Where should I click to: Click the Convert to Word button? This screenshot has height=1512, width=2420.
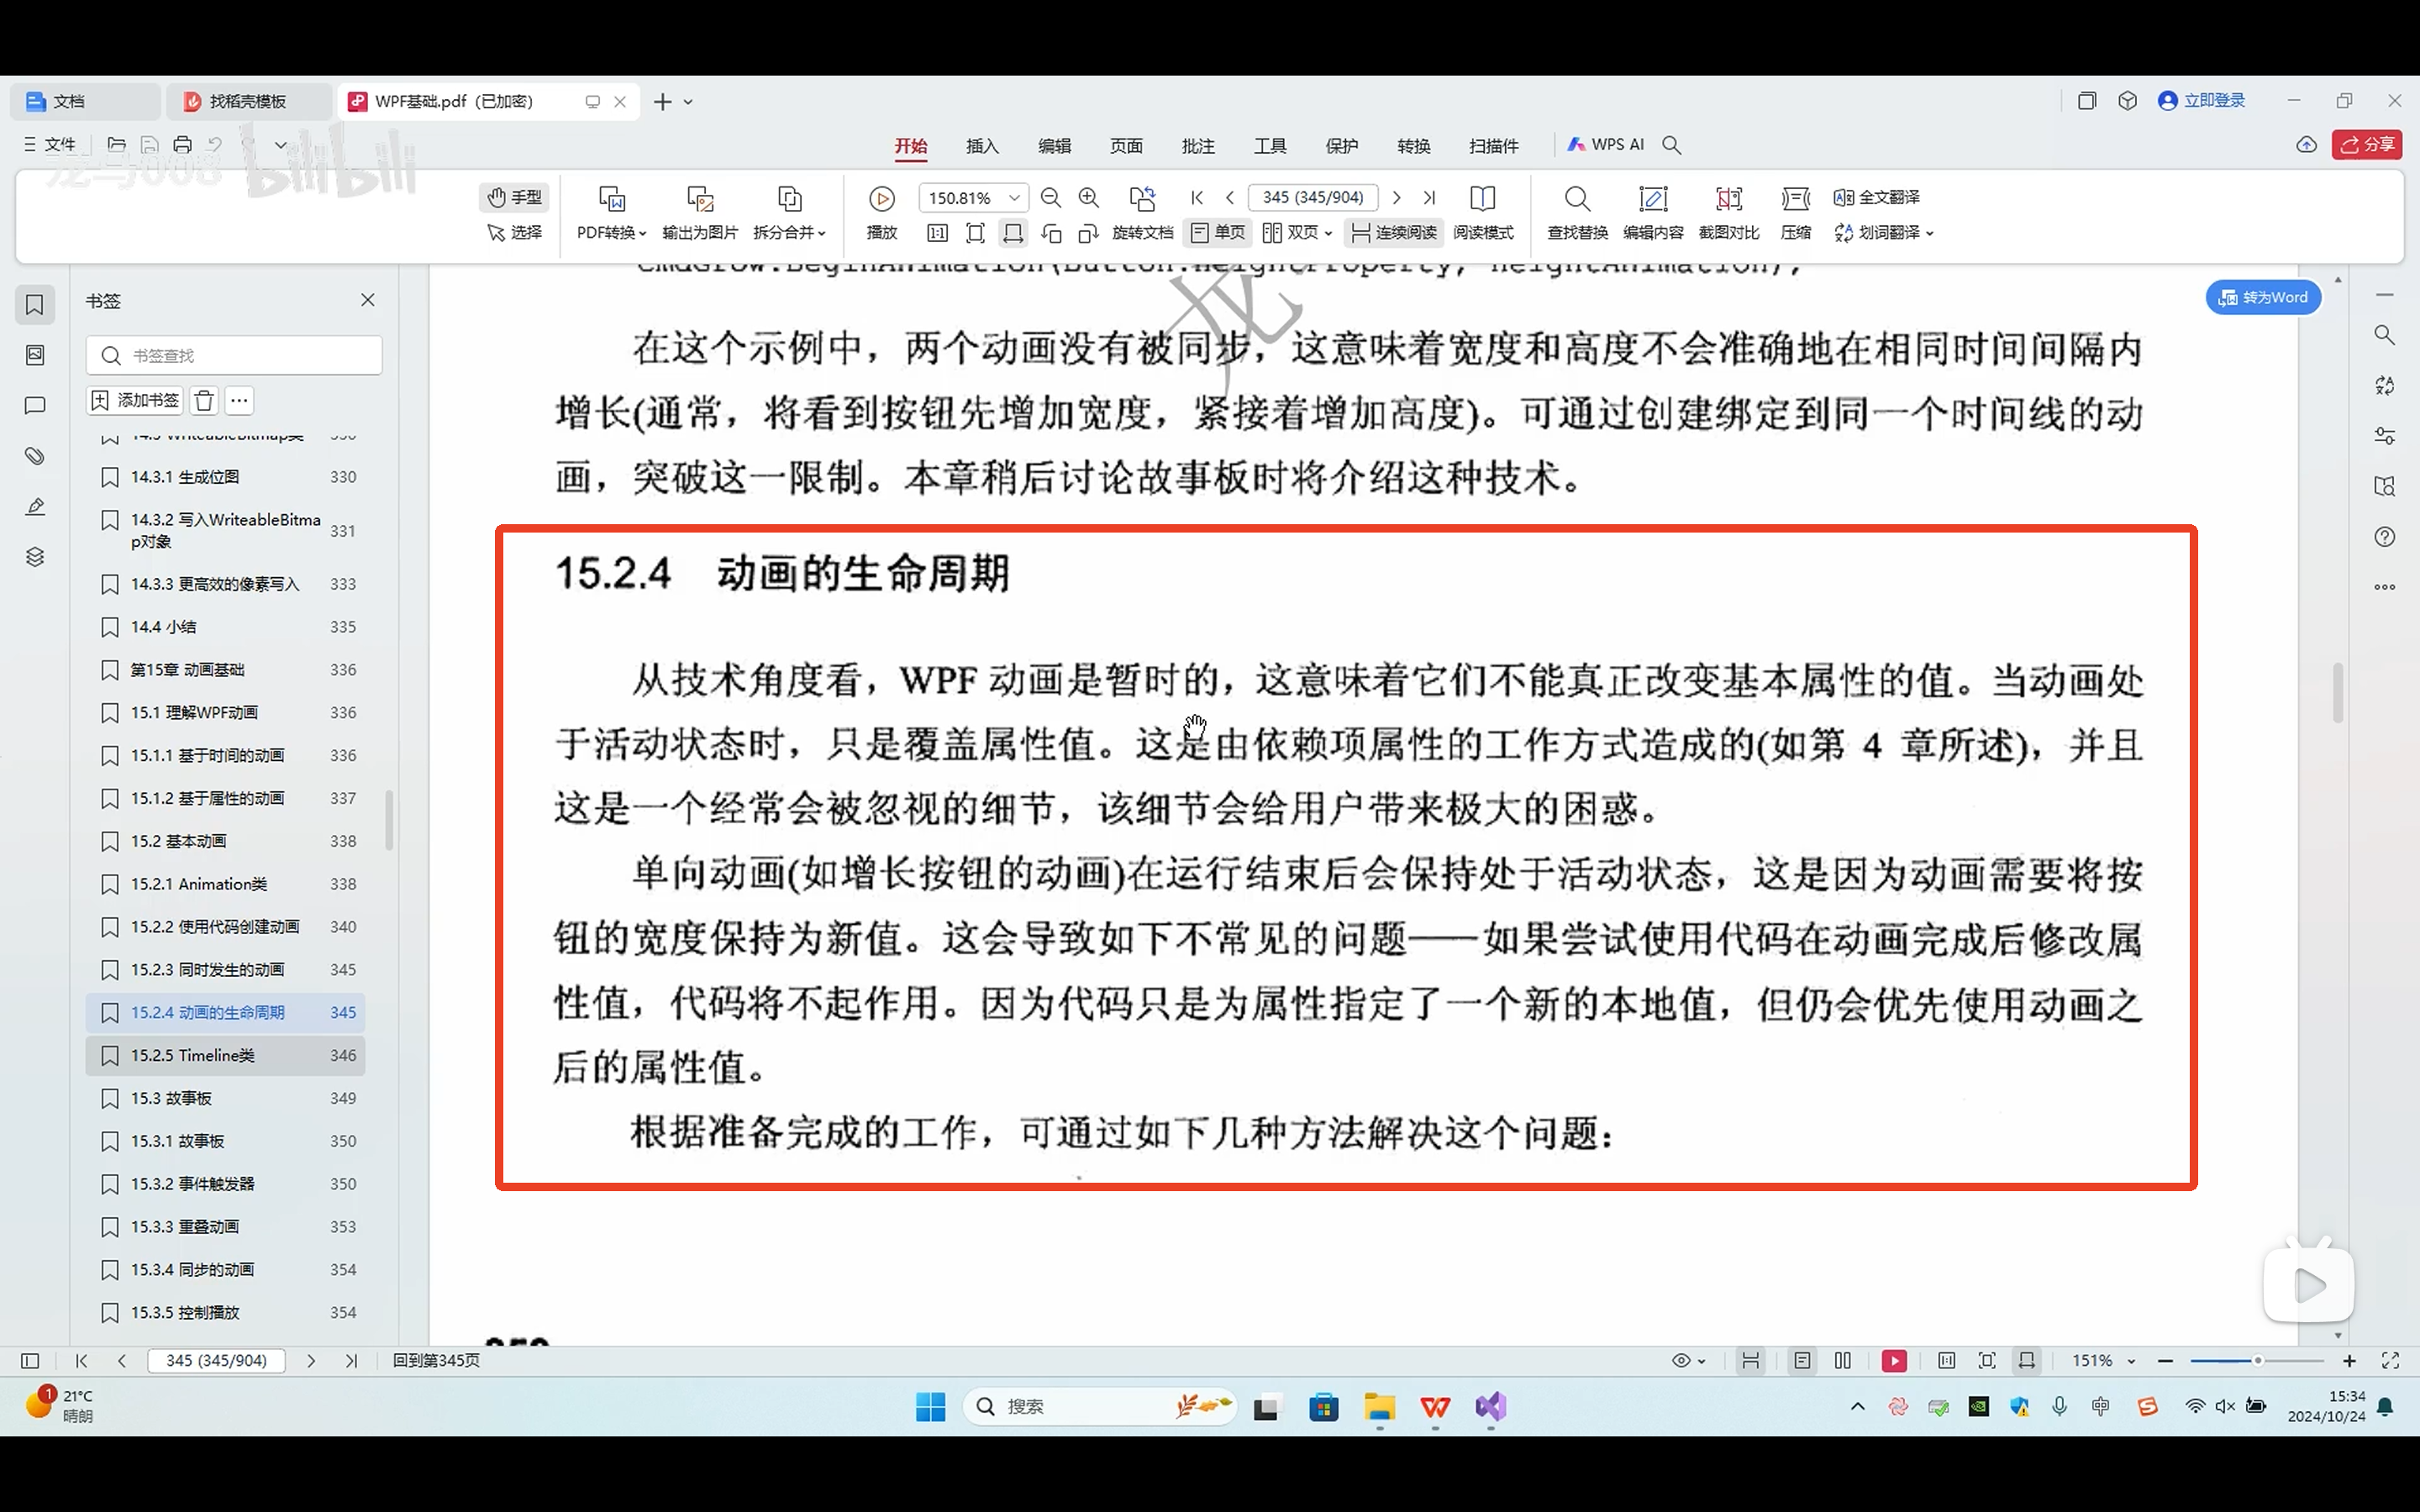(2263, 297)
